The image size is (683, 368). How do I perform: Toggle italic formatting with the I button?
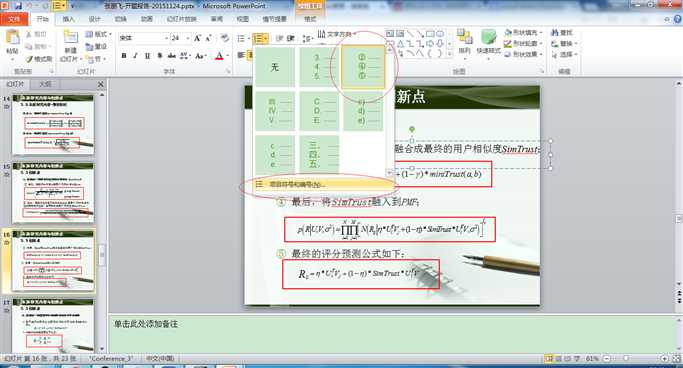pyautogui.click(x=135, y=56)
